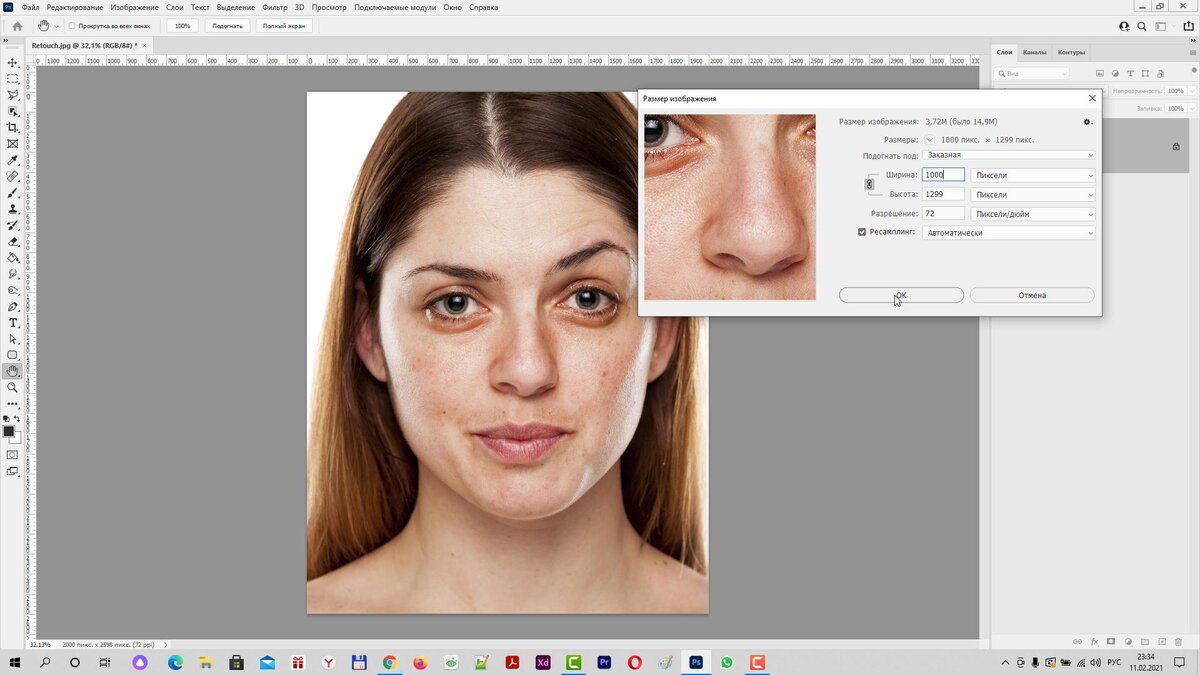This screenshot has height=675, width=1200.
Task: Select the Move tool
Action: pos(13,62)
